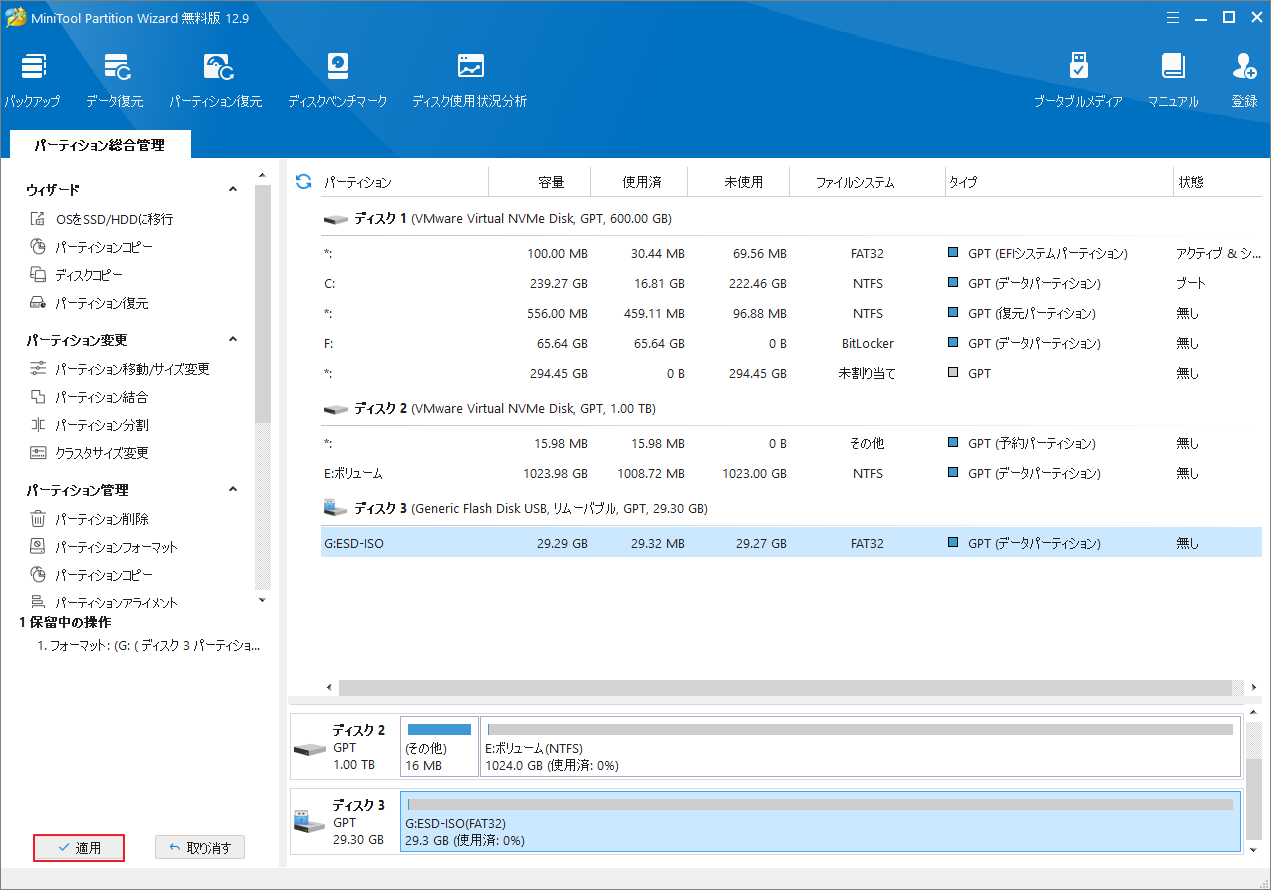Select the 未割り当て 294.45 GB row
The width and height of the screenshot is (1271, 890).
tap(791, 373)
